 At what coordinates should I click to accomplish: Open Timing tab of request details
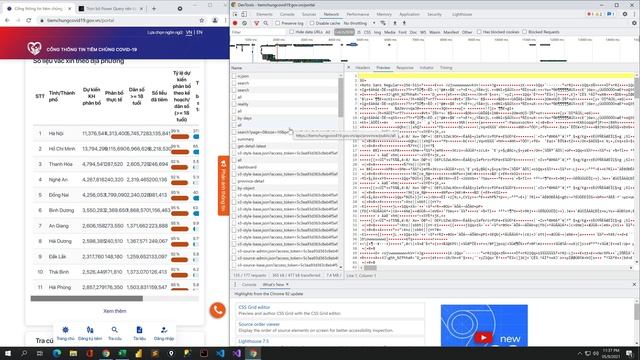coord(446,68)
